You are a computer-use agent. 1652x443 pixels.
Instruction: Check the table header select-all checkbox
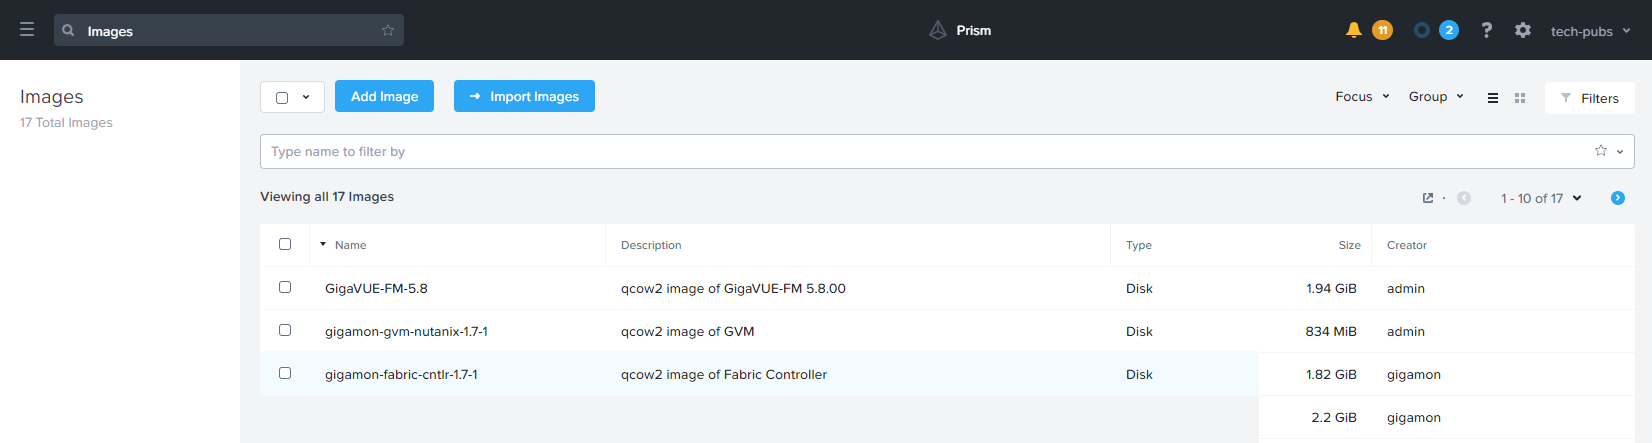pos(285,244)
